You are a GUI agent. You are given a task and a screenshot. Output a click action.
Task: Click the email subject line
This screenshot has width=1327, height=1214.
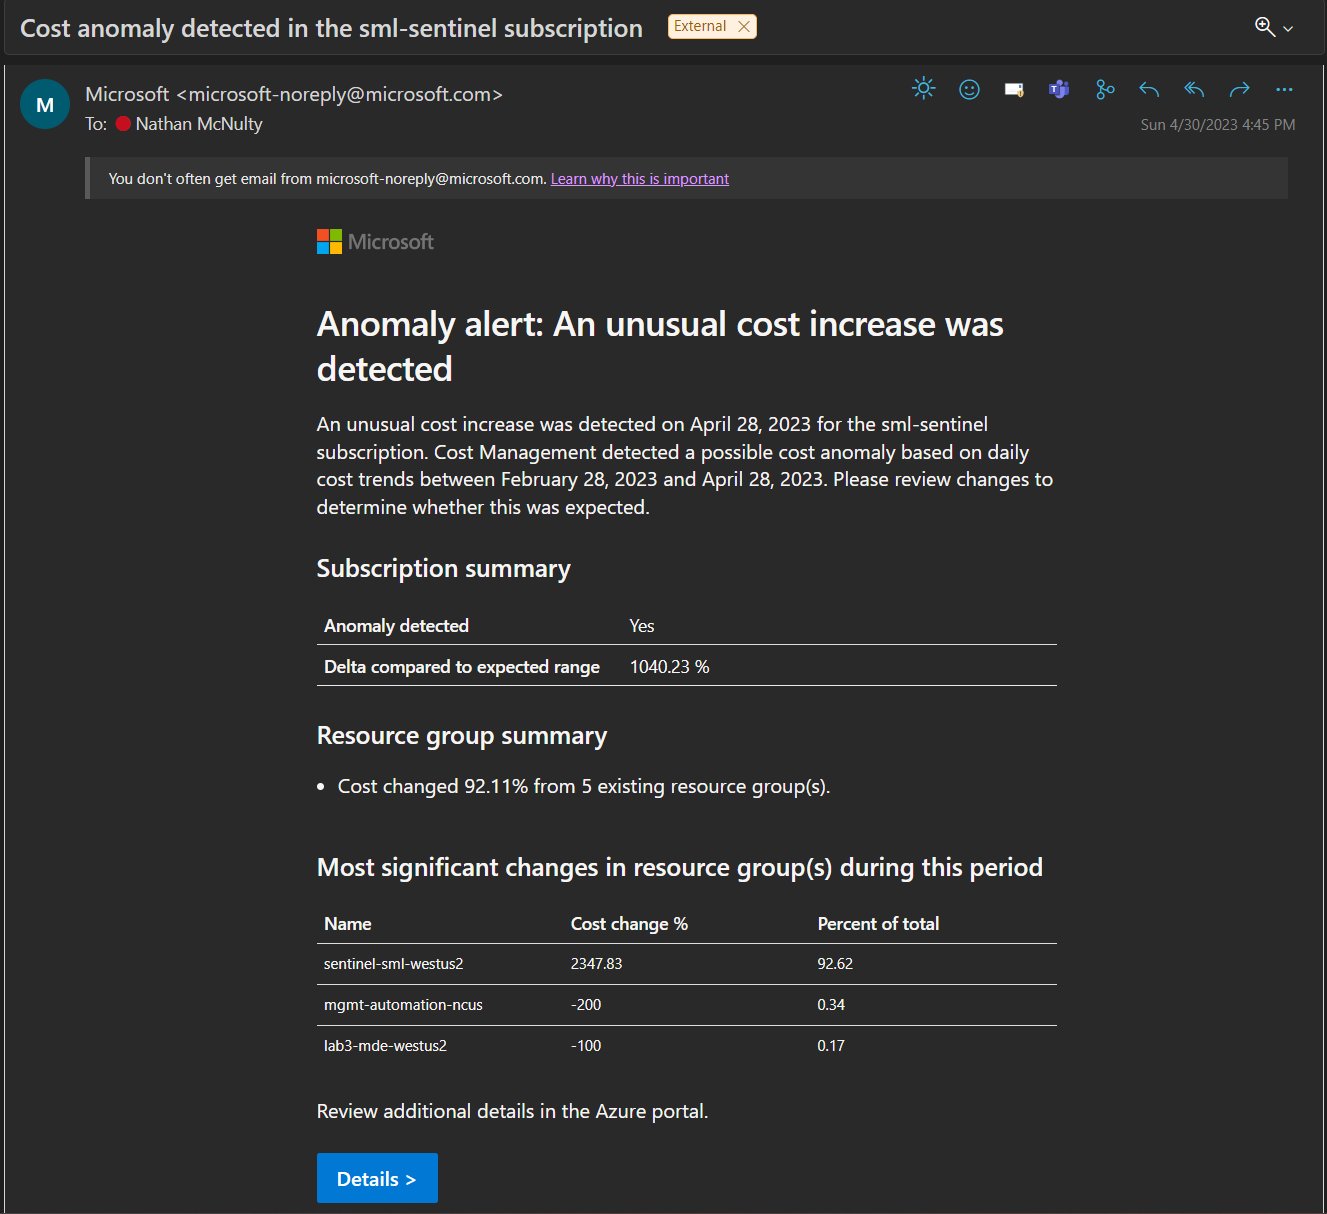click(331, 28)
